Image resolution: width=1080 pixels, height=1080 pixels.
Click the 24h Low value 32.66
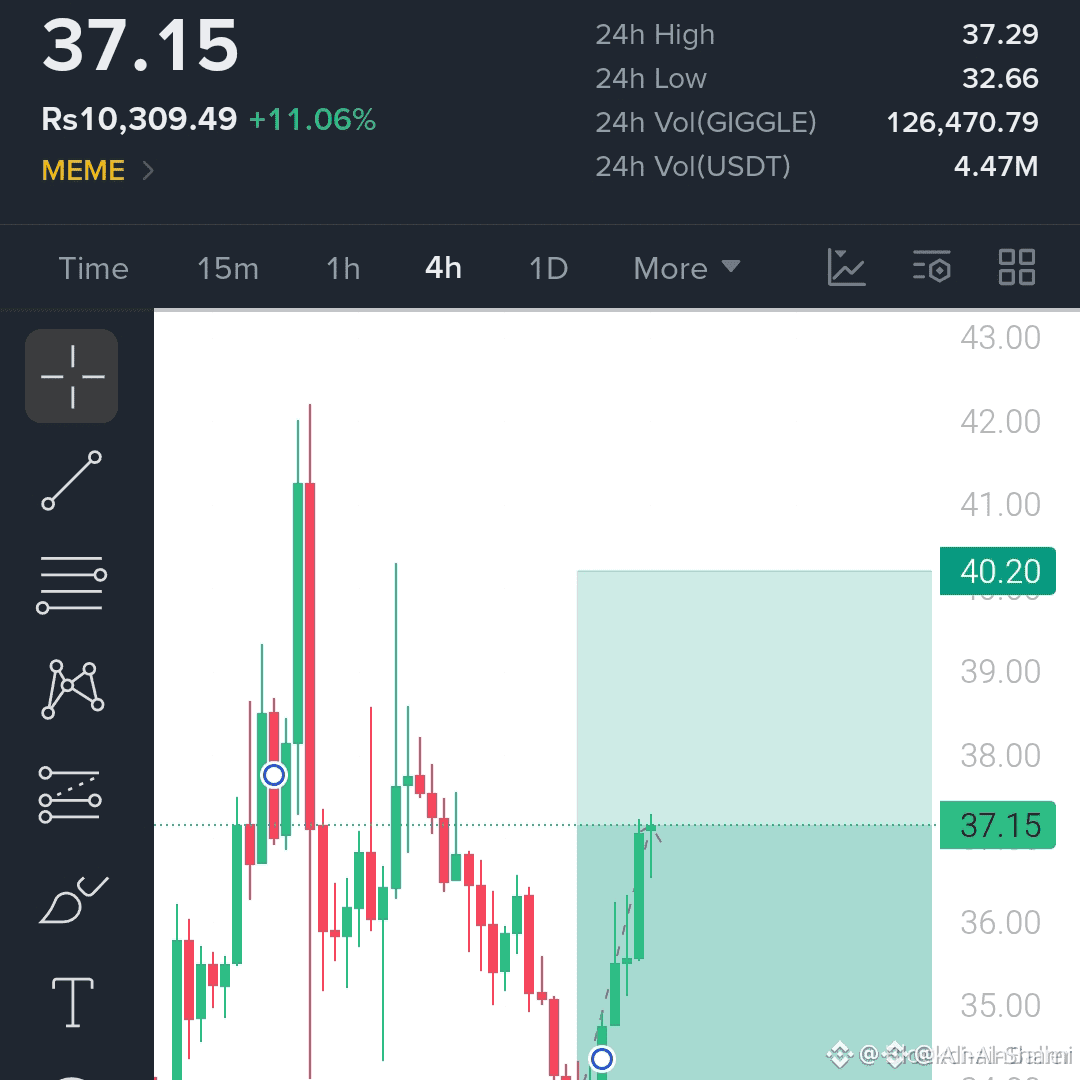pyautogui.click(x=1000, y=79)
